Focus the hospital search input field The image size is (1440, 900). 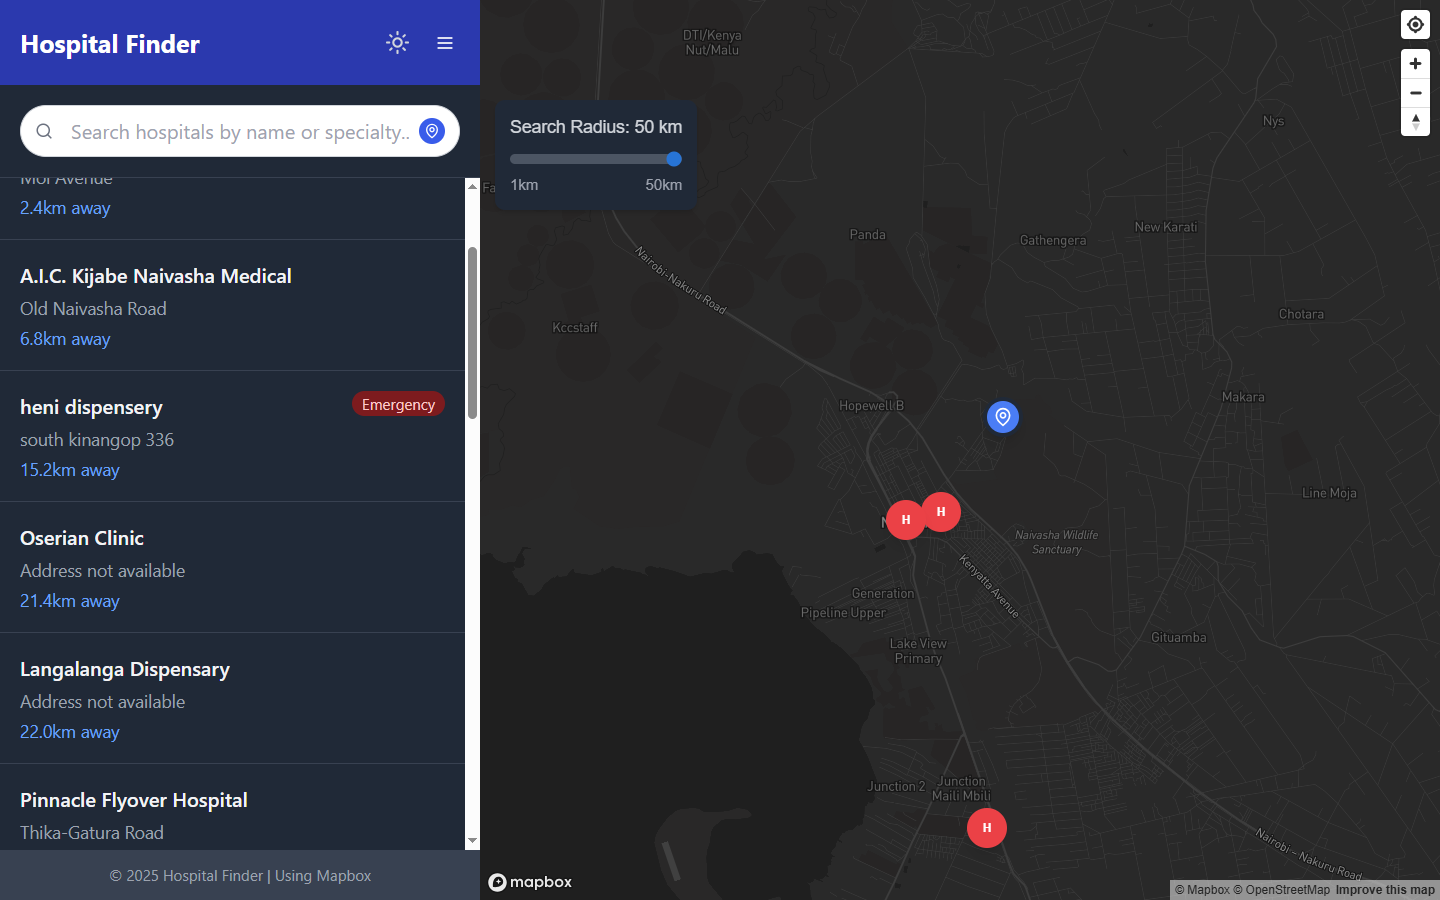tap(240, 132)
